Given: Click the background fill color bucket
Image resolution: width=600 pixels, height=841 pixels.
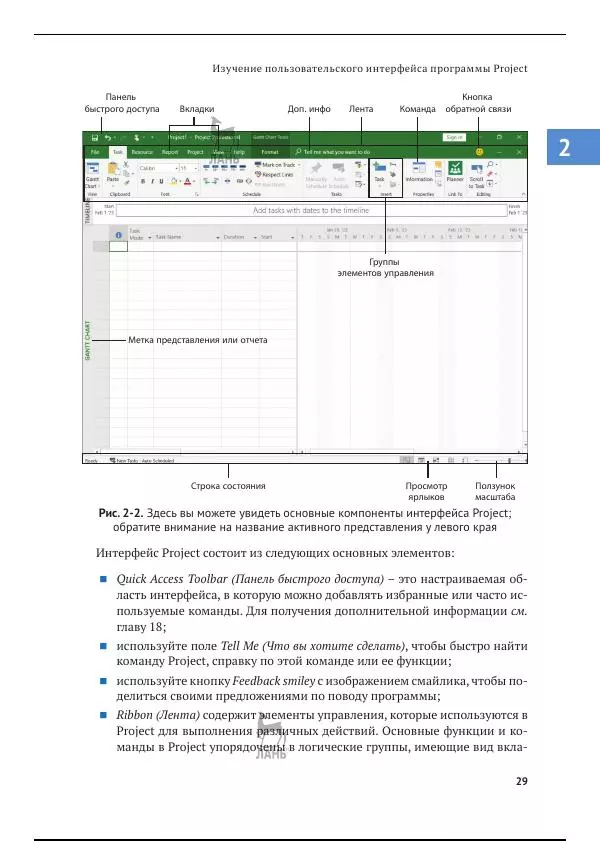Looking at the screenshot, I should click(x=174, y=181).
